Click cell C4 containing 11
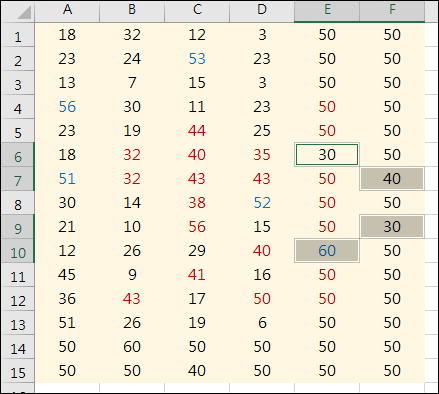 point(197,107)
